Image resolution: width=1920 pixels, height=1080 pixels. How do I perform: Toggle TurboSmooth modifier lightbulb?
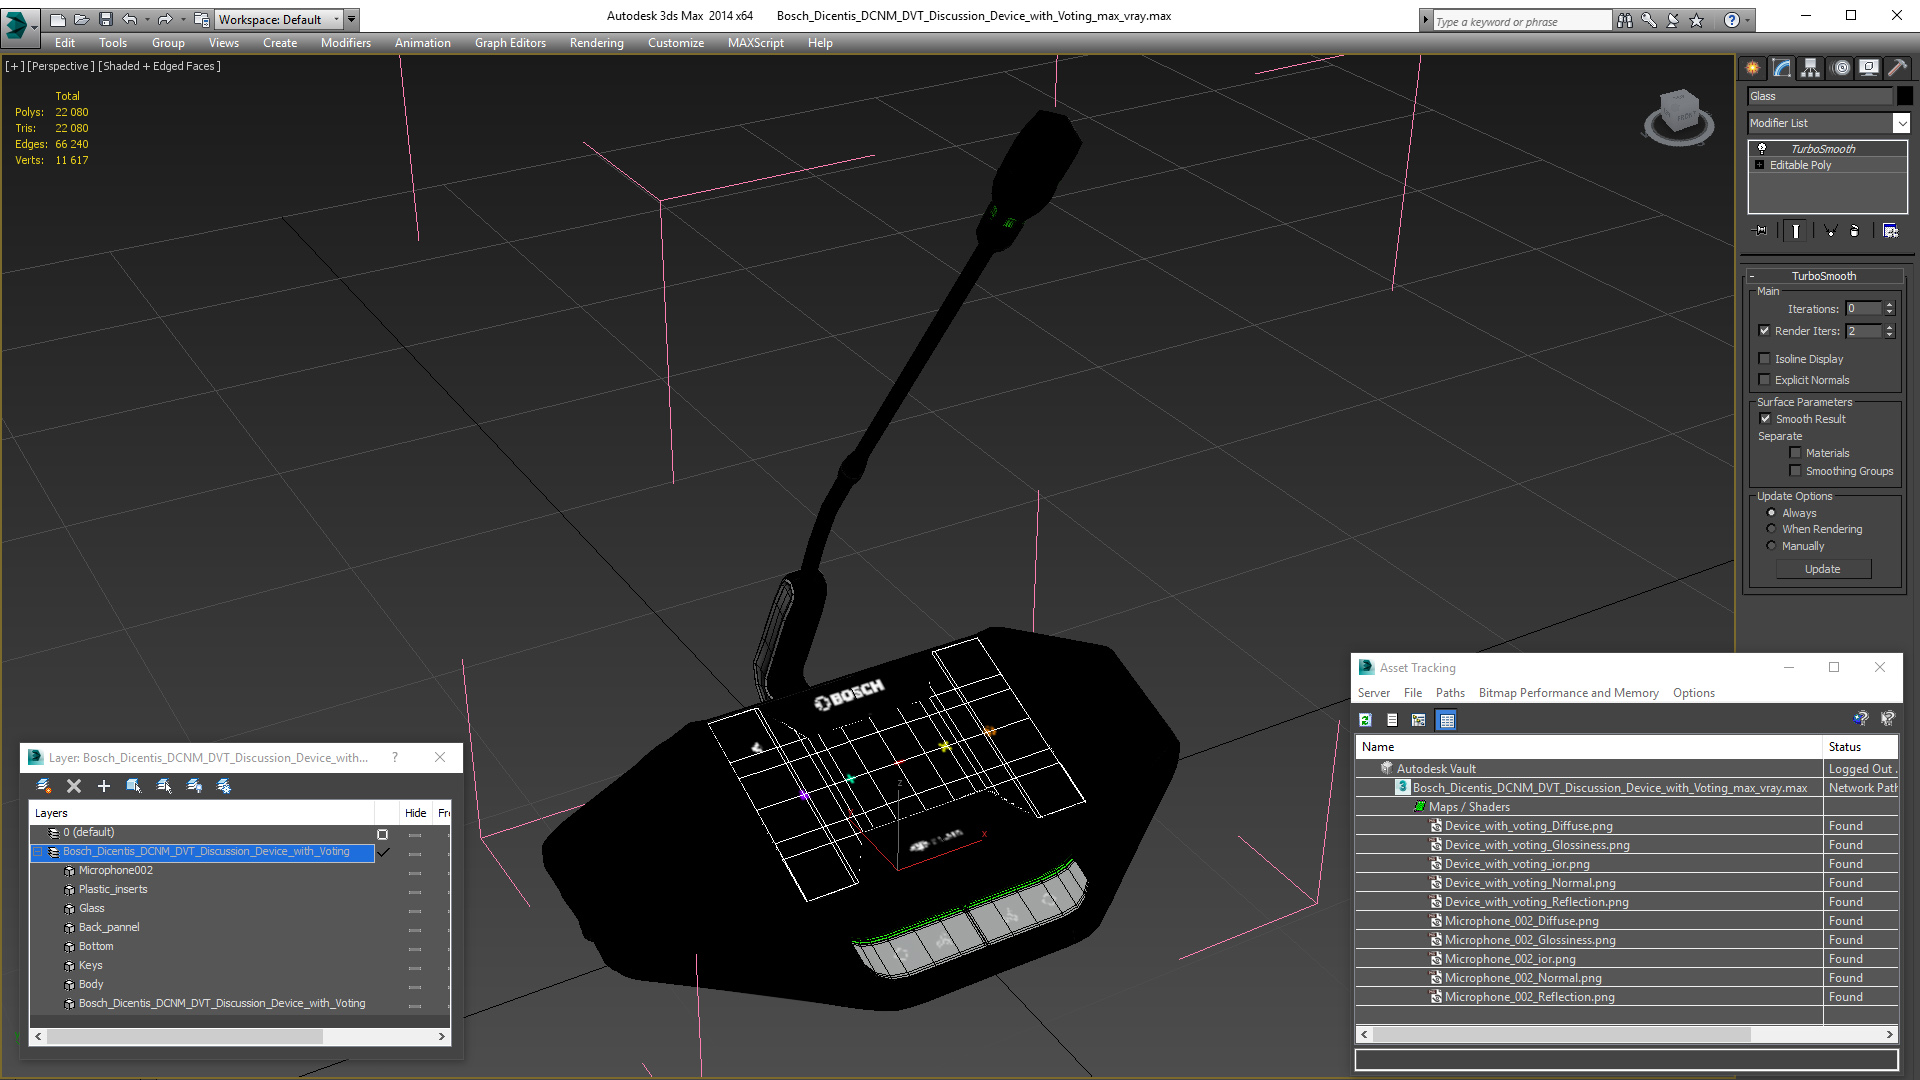(x=1762, y=148)
